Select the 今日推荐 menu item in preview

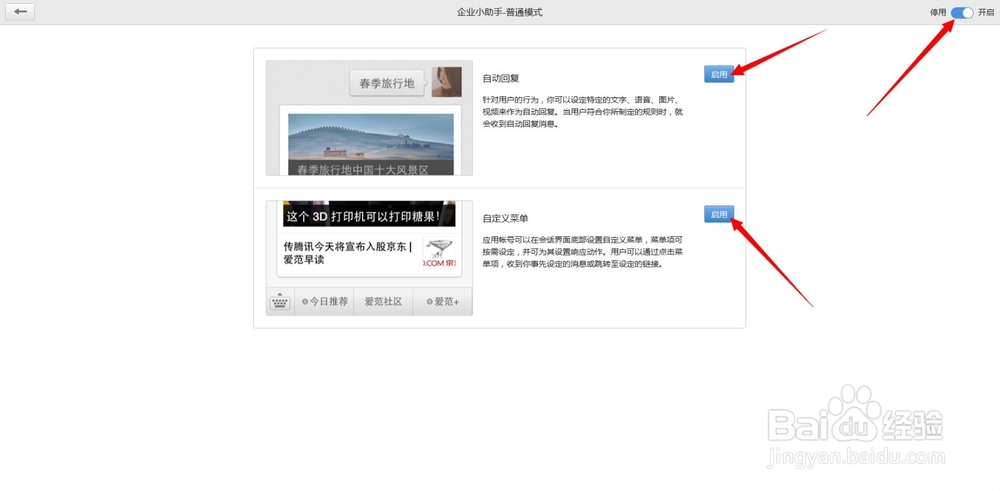pyautogui.click(x=325, y=302)
